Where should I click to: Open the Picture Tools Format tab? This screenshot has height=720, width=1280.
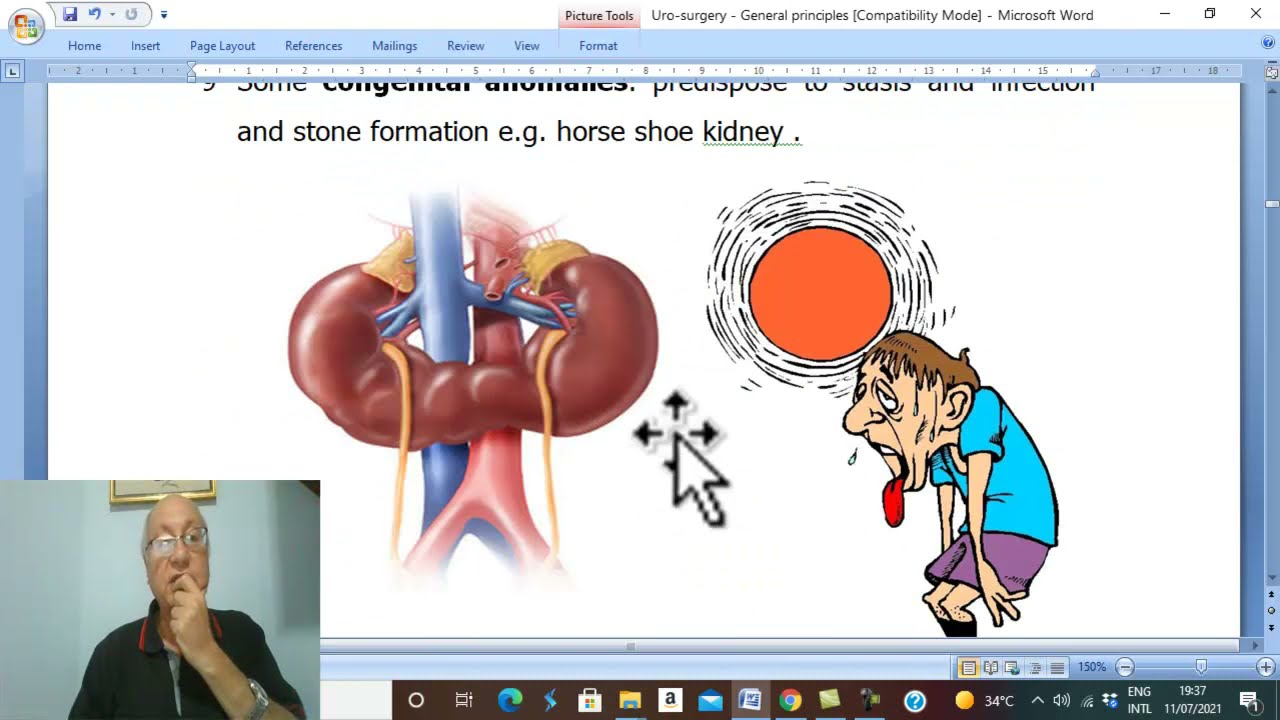(x=598, y=45)
